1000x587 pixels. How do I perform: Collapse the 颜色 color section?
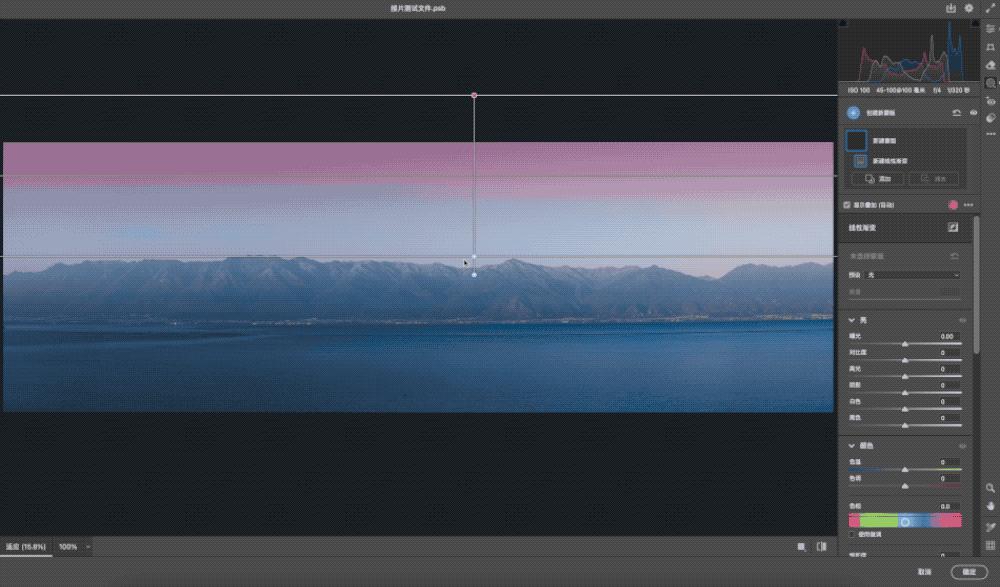tap(853, 446)
